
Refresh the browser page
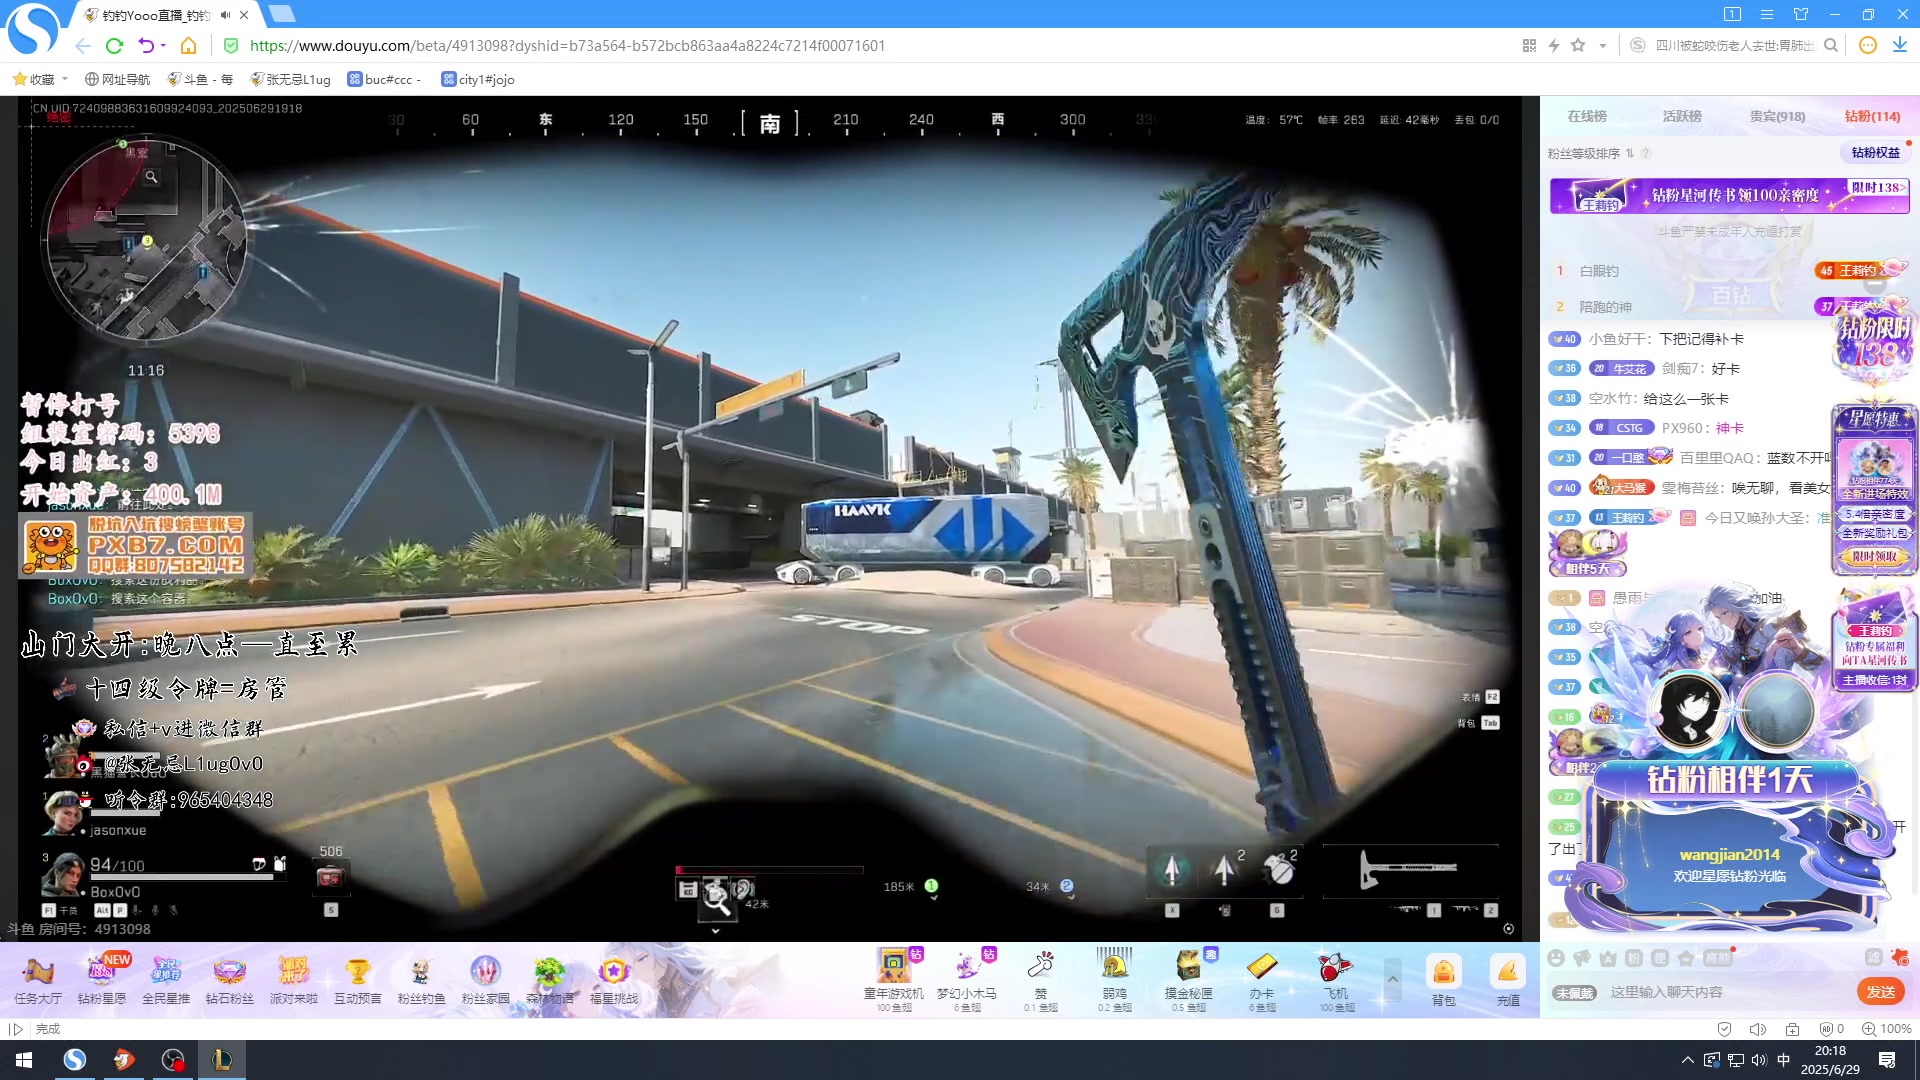click(x=114, y=45)
